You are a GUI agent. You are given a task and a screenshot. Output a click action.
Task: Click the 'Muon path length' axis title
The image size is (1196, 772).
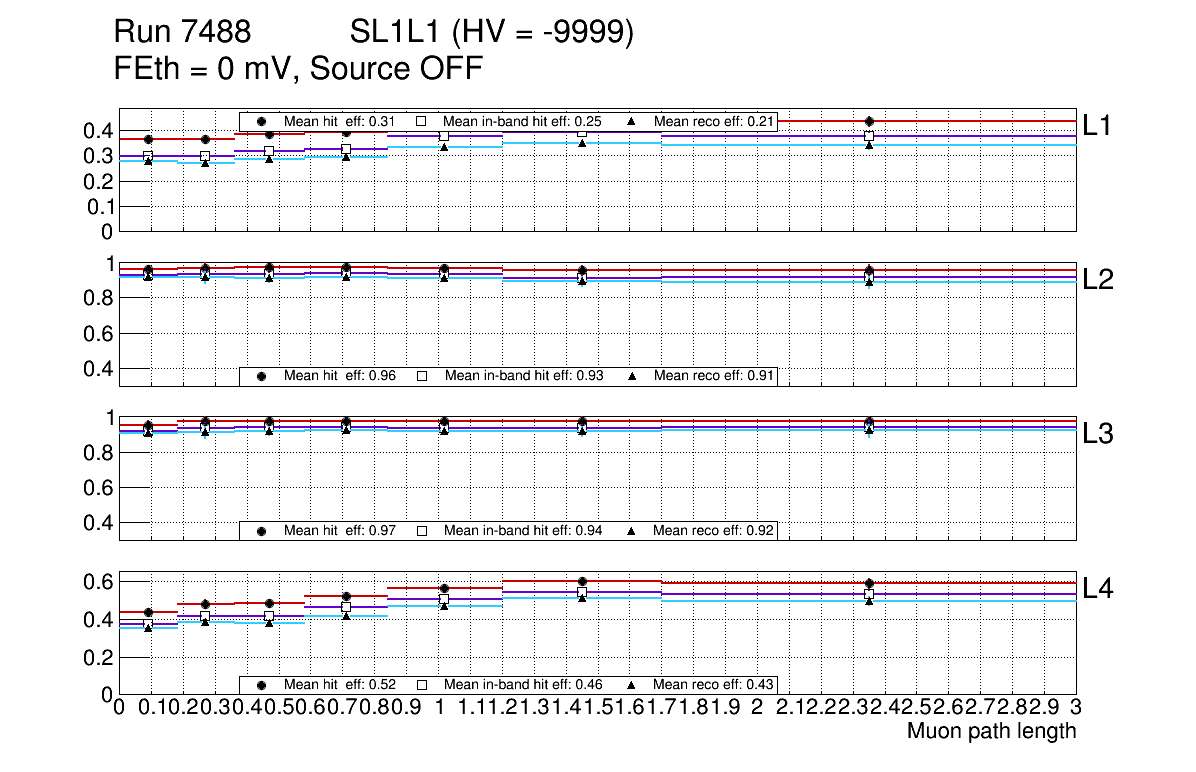991,731
